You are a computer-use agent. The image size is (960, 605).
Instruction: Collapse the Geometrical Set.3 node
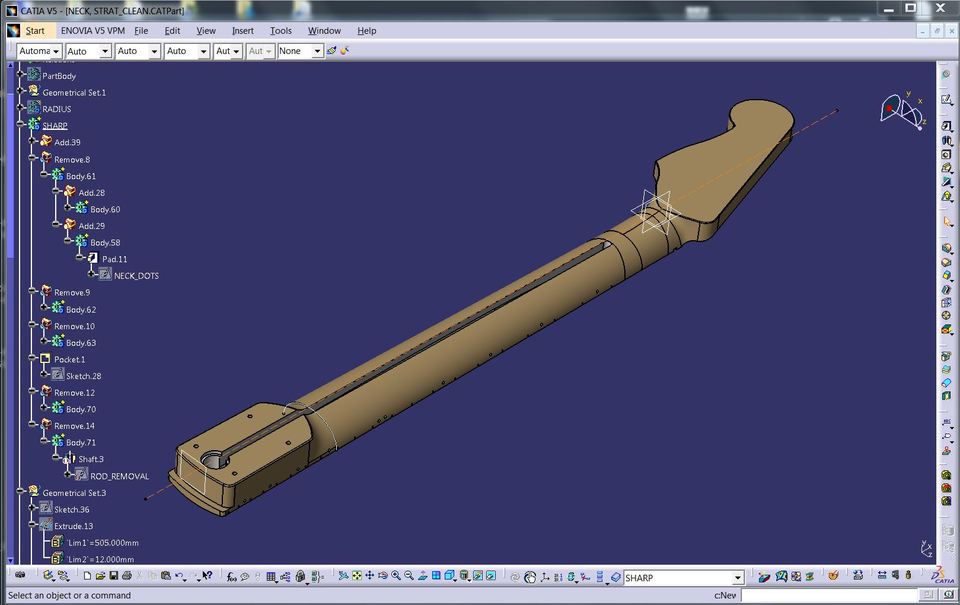pos(21,491)
